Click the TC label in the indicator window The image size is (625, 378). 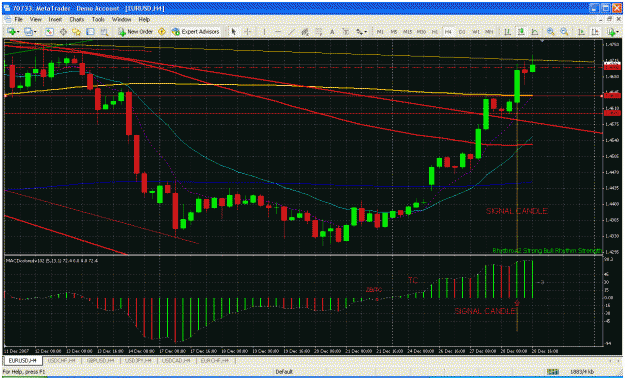(x=413, y=280)
